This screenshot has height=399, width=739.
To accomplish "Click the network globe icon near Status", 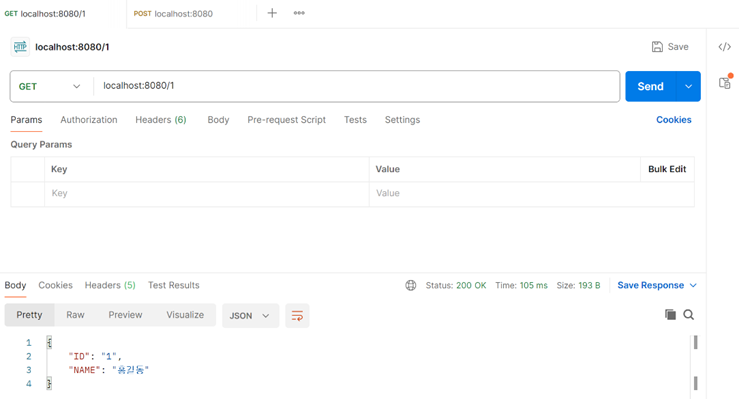I will 411,285.
